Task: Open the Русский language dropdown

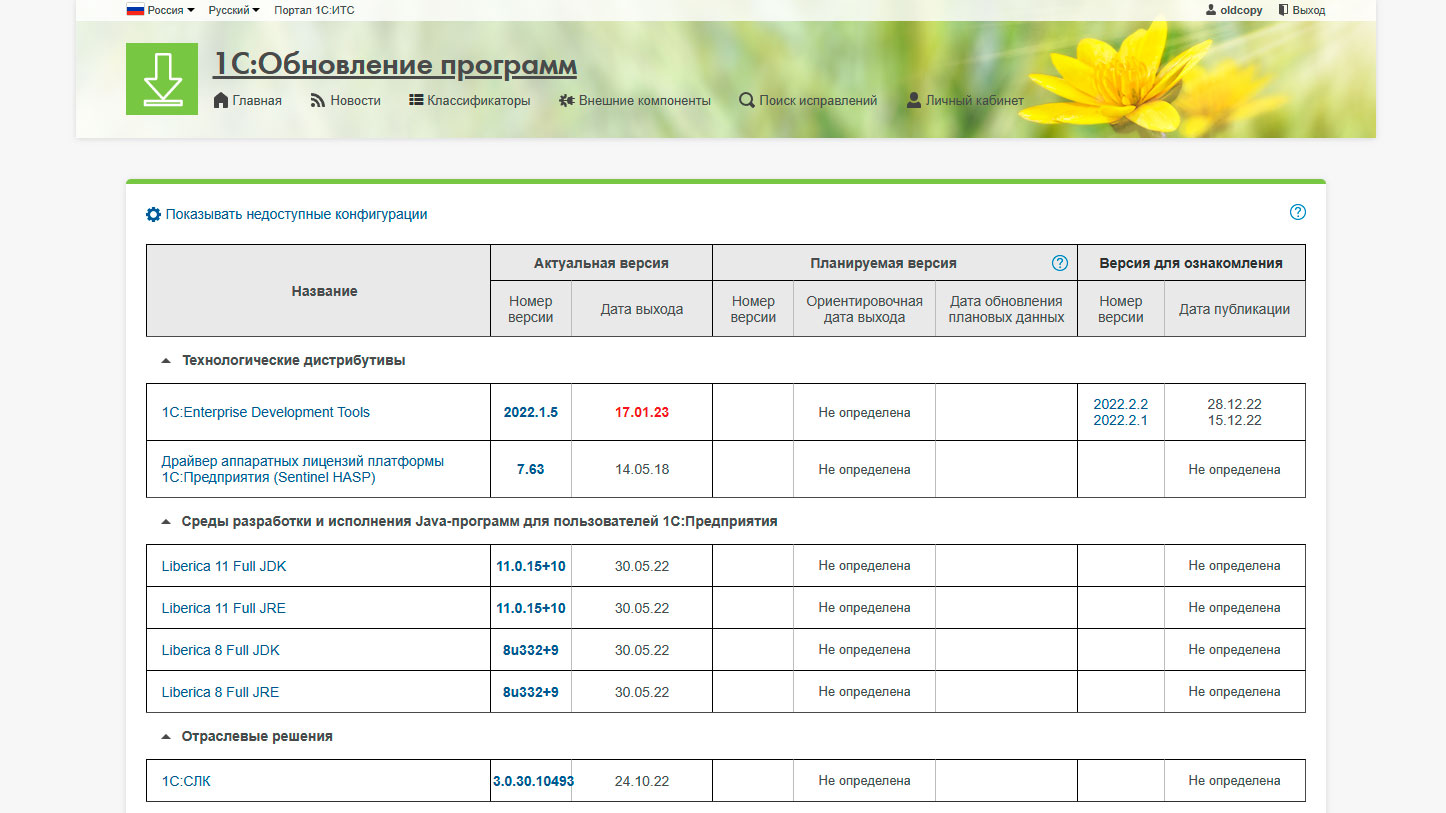Action: click(x=233, y=10)
